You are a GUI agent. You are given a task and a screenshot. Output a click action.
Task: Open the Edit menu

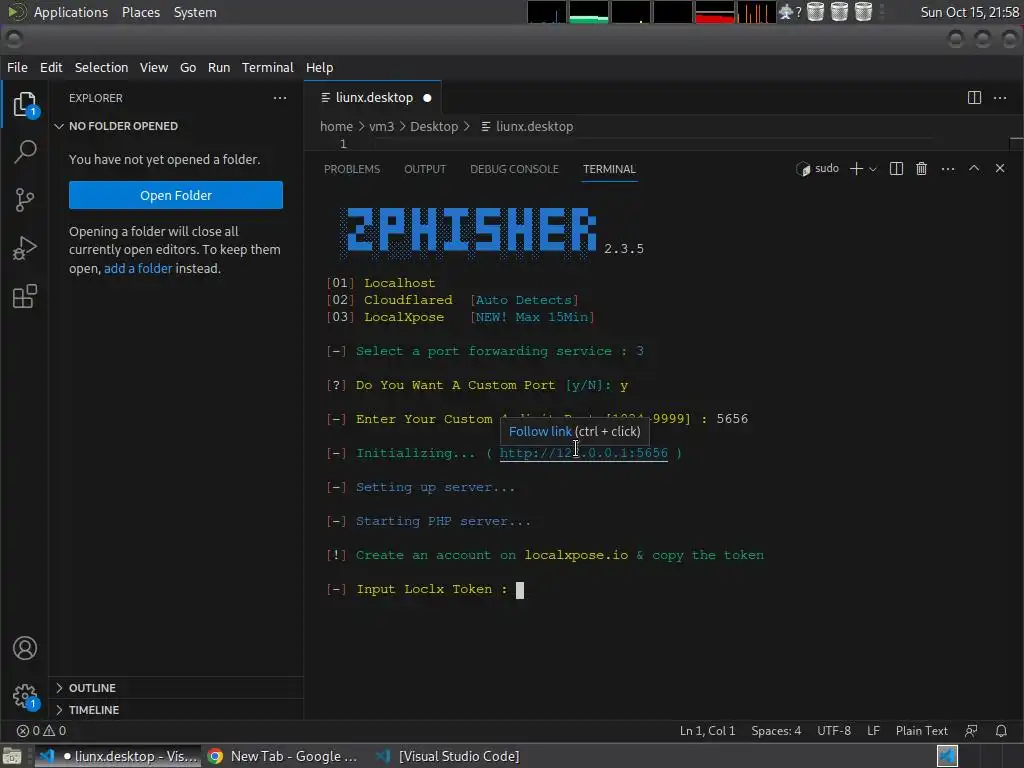coord(51,67)
